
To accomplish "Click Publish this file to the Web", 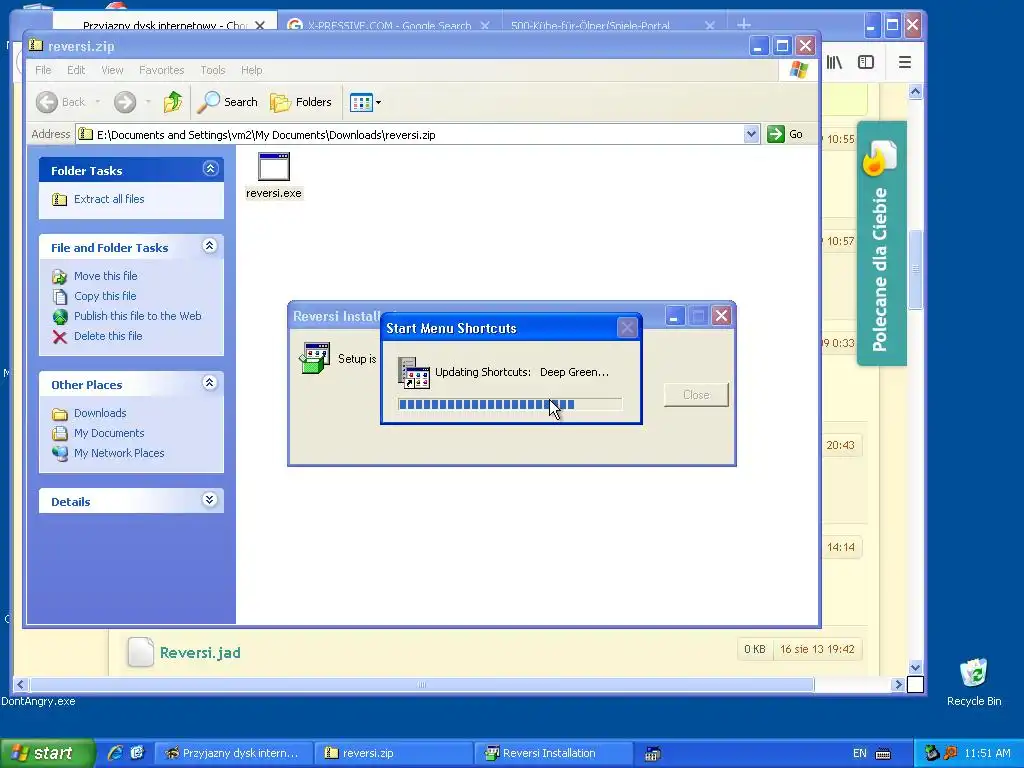I will (x=137, y=316).
